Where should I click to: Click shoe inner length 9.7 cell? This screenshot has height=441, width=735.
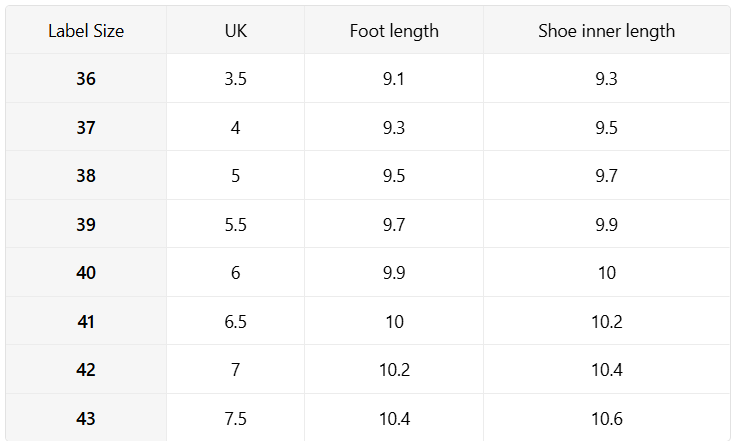(607, 175)
